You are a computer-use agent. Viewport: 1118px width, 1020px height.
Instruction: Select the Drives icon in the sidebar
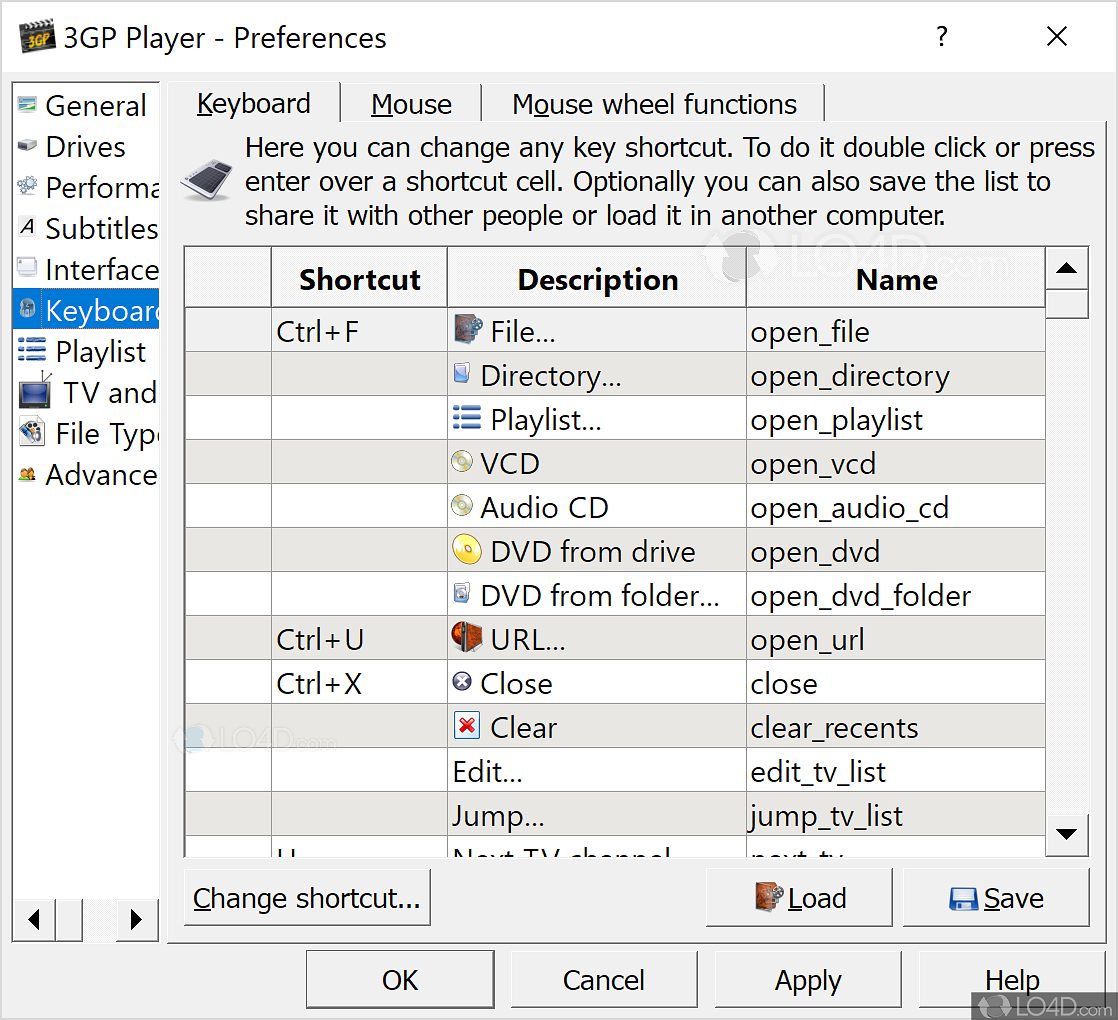coord(26,146)
